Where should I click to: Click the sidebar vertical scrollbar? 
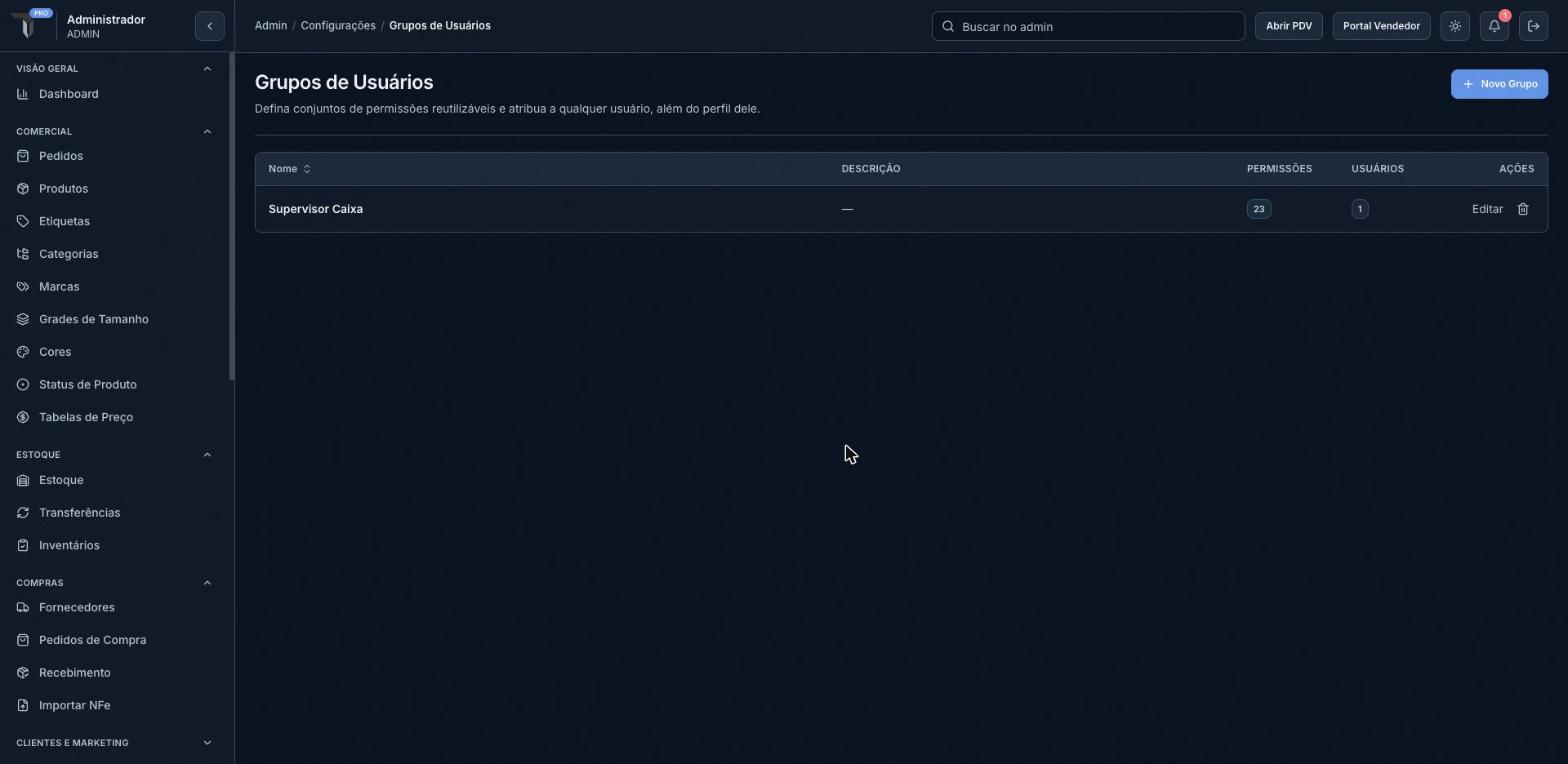[x=232, y=216]
